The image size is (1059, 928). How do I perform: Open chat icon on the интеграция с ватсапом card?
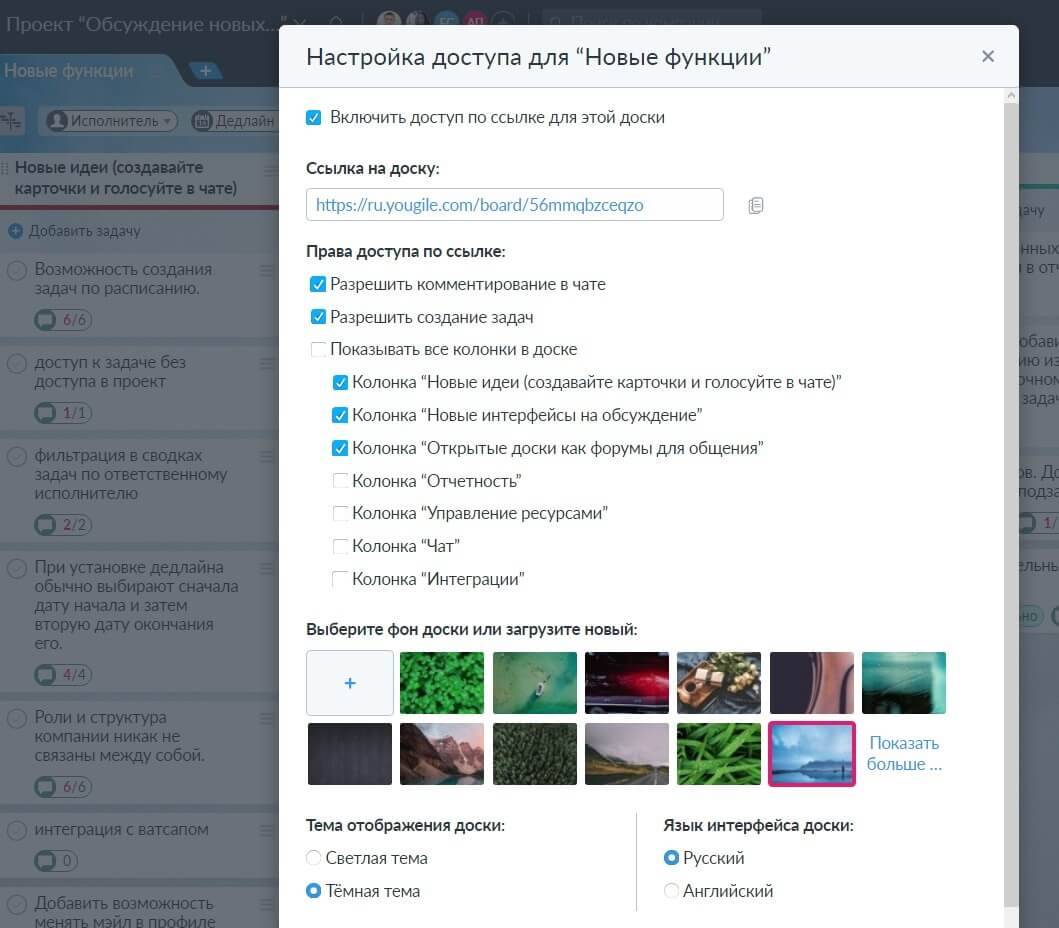[47, 861]
